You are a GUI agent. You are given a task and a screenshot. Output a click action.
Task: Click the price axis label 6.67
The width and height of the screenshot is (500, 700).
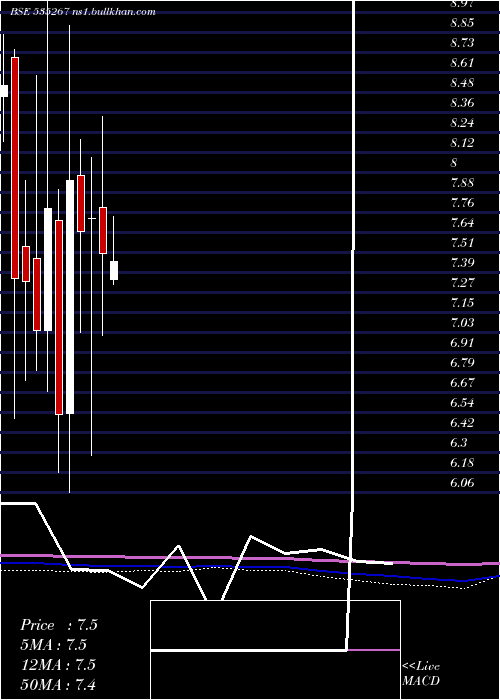pyautogui.click(x=462, y=383)
